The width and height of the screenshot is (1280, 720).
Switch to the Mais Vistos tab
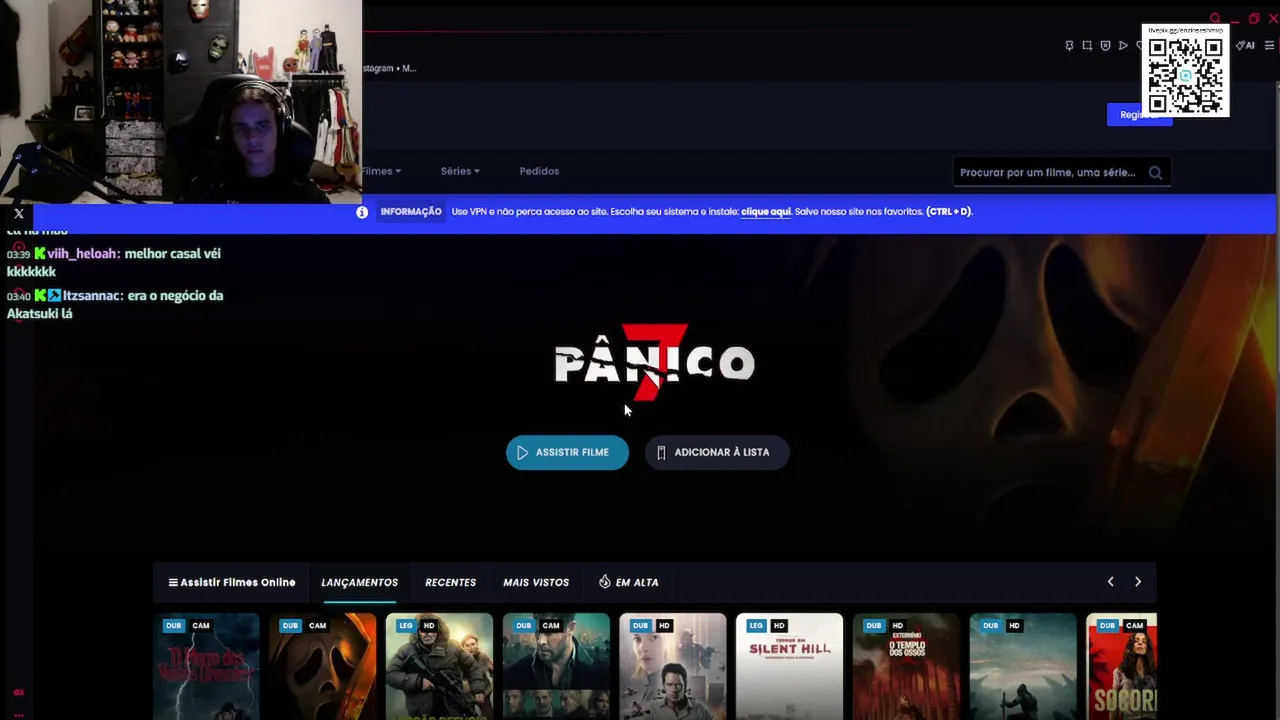click(536, 582)
